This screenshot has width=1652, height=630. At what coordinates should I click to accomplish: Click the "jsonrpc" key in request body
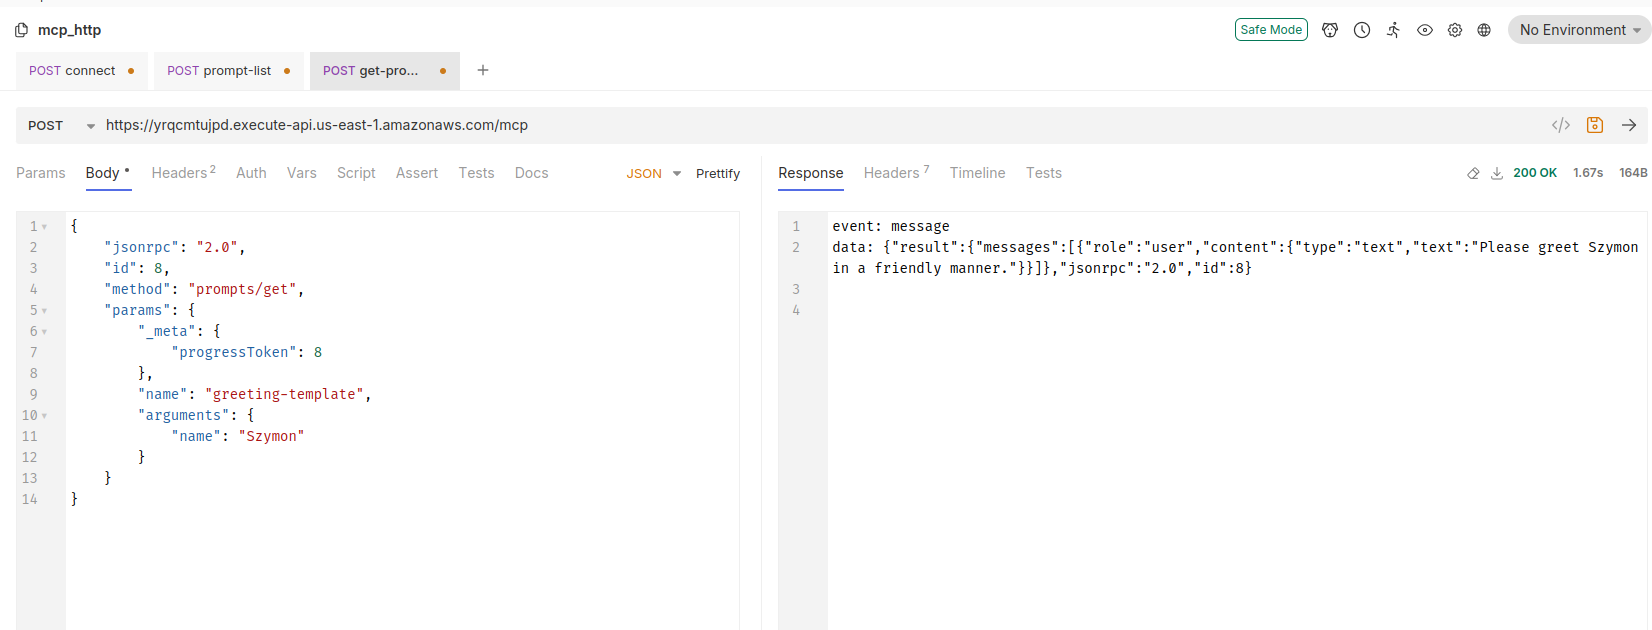[141, 248]
